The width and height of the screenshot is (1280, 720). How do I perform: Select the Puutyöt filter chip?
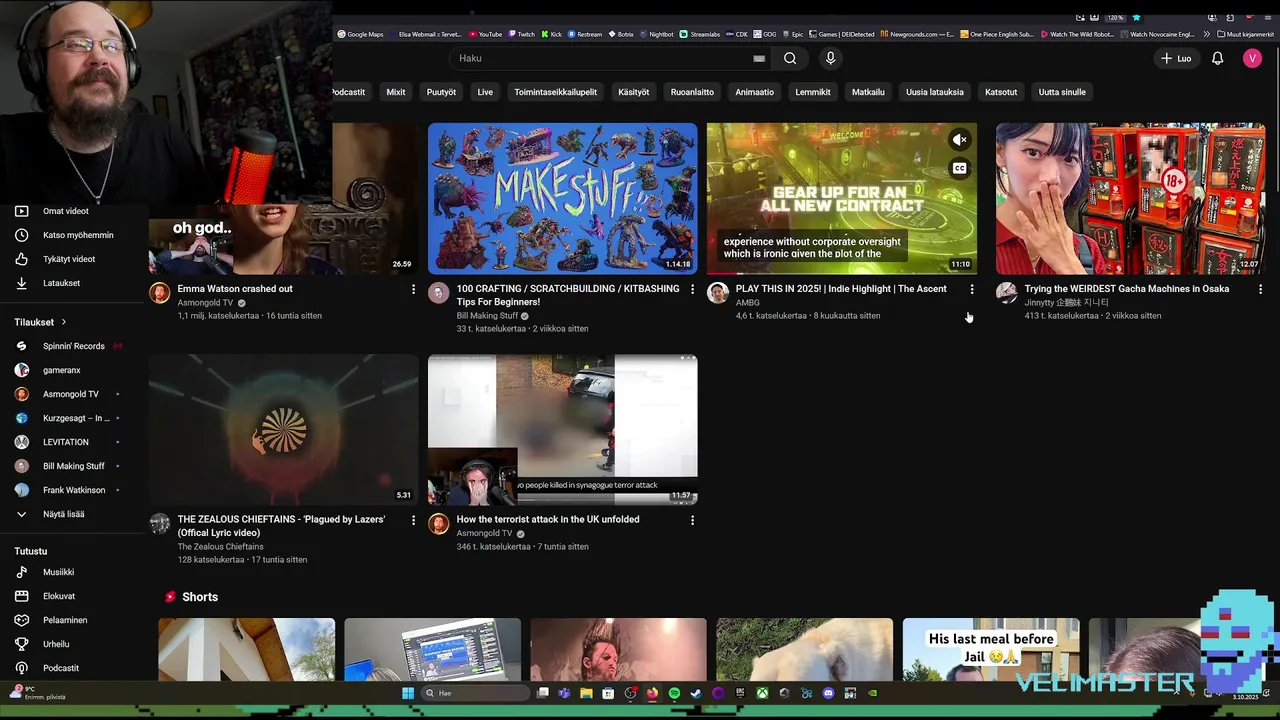pyautogui.click(x=441, y=92)
